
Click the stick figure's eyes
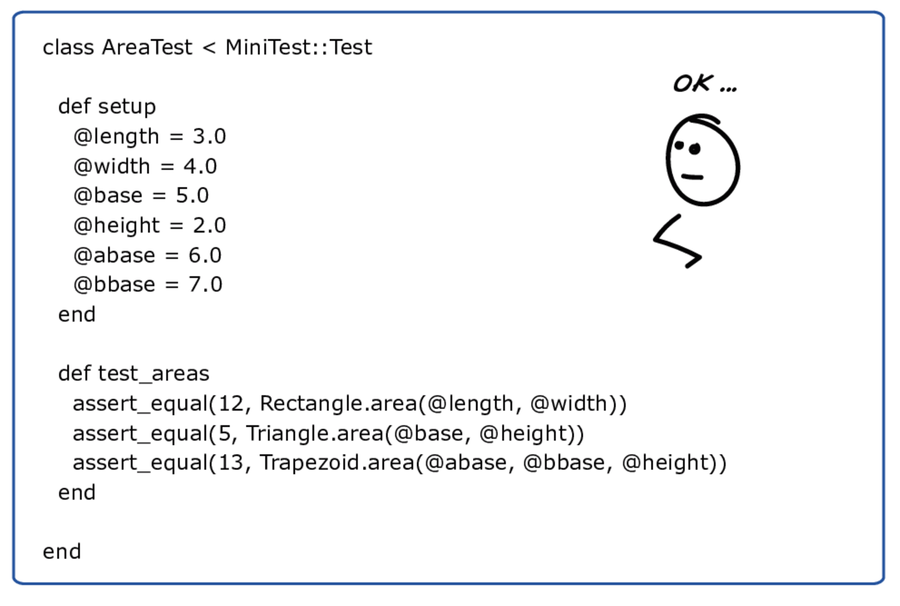687,147
